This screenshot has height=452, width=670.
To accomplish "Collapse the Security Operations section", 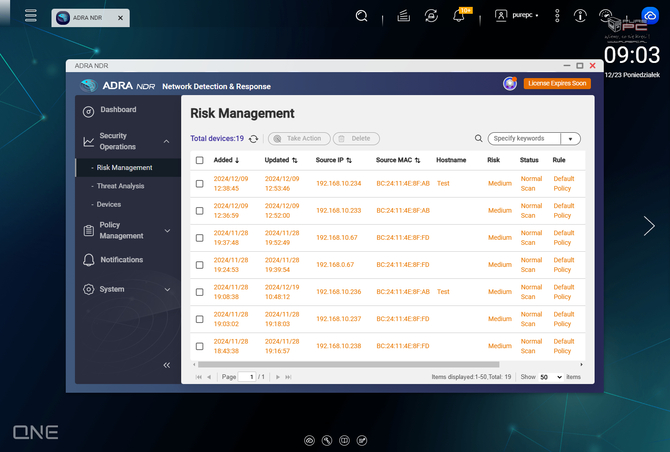I will pyautogui.click(x=167, y=141).
